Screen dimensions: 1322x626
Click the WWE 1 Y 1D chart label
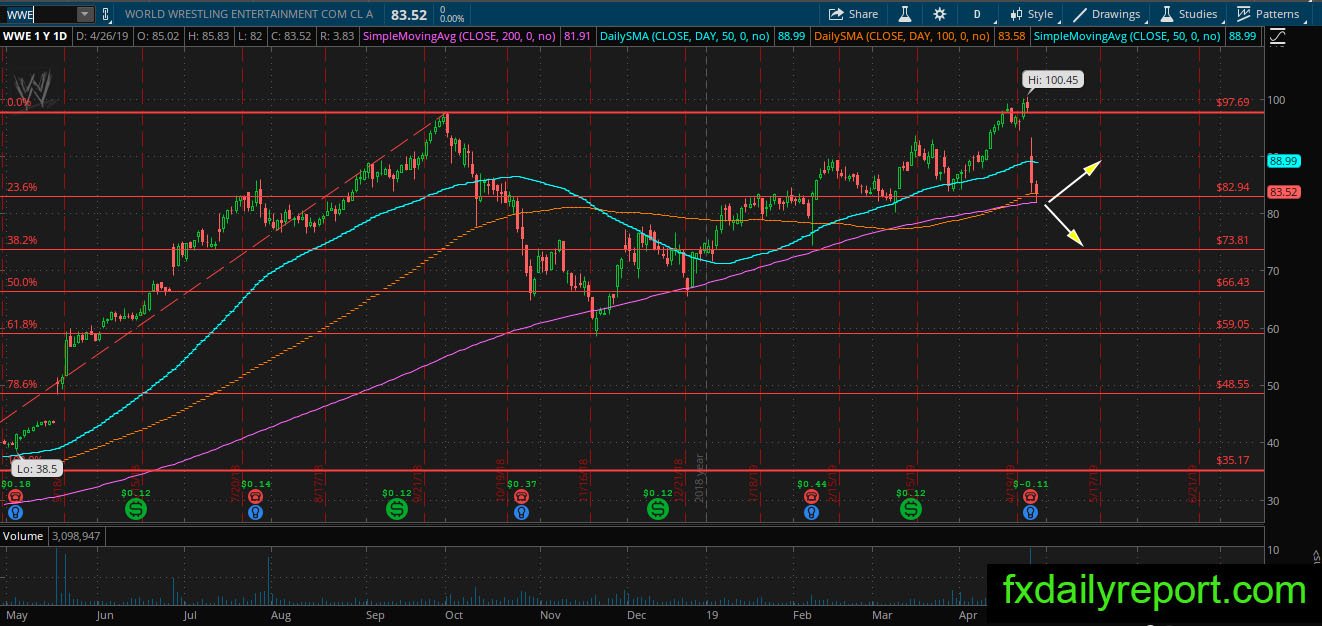[36, 36]
